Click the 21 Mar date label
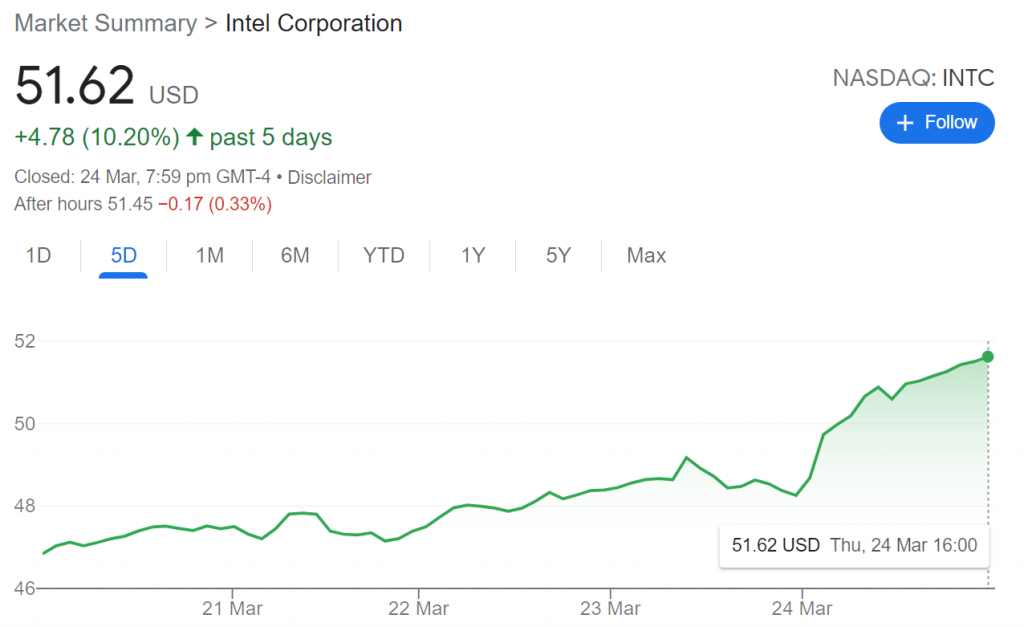1024x627 pixels. click(x=232, y=608)
